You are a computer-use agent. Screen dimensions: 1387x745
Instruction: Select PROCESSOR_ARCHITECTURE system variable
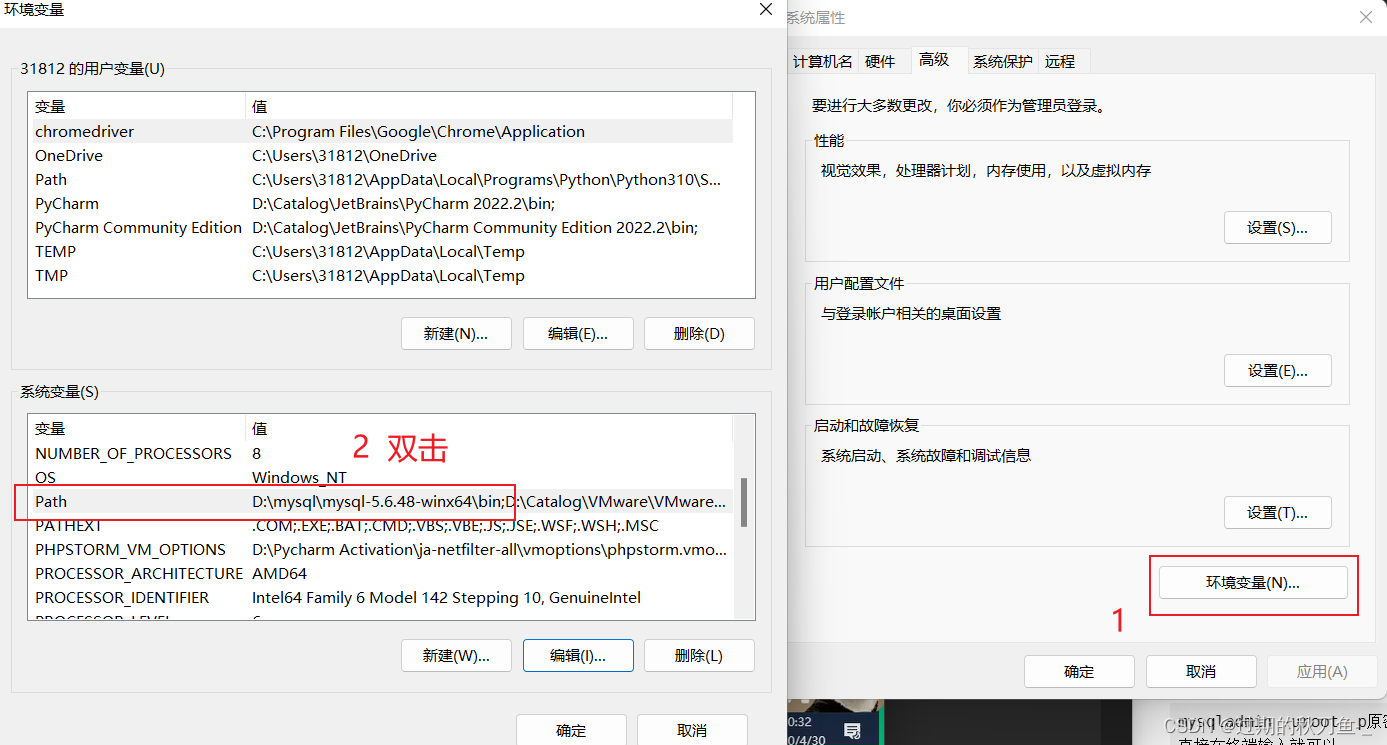tap(380, 573)
